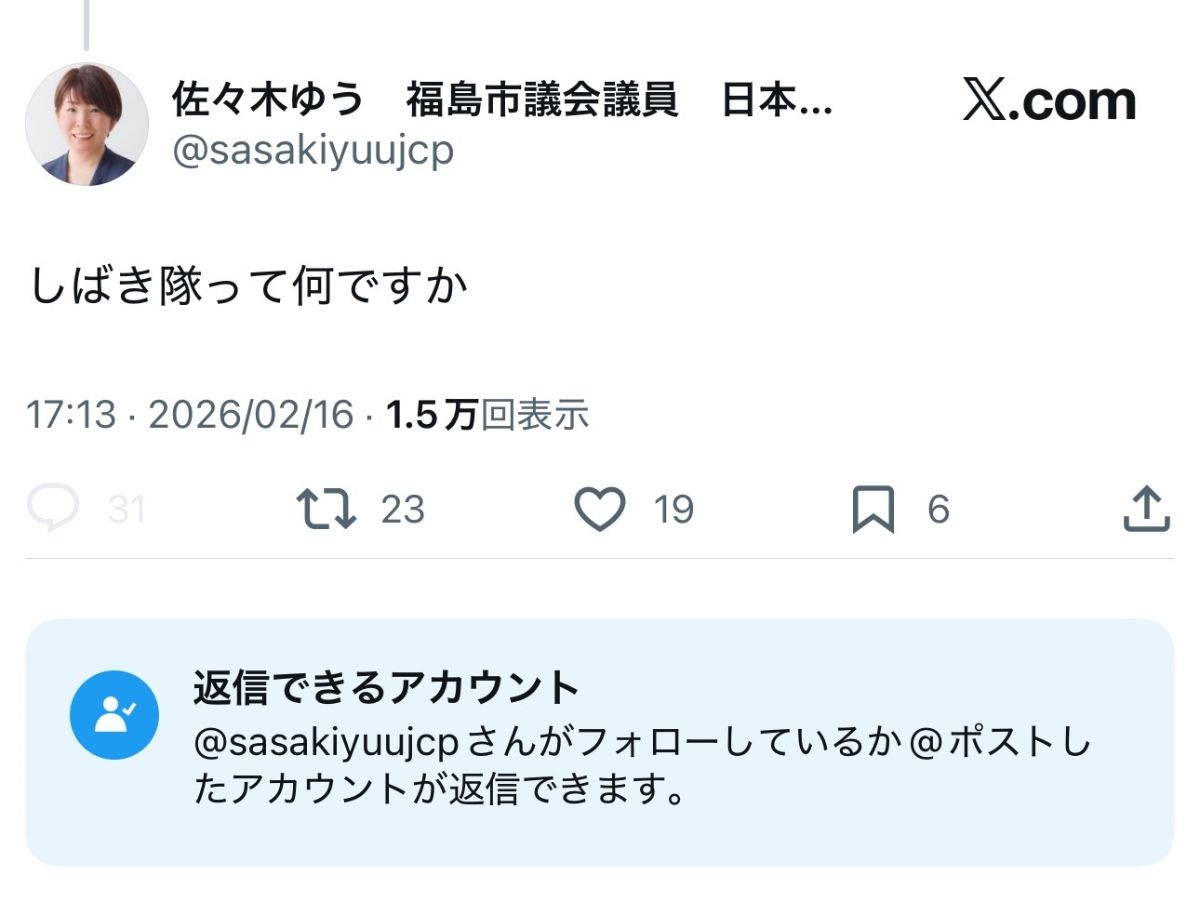
Task: Click the X.com logo
Action: click(1049, 101)
